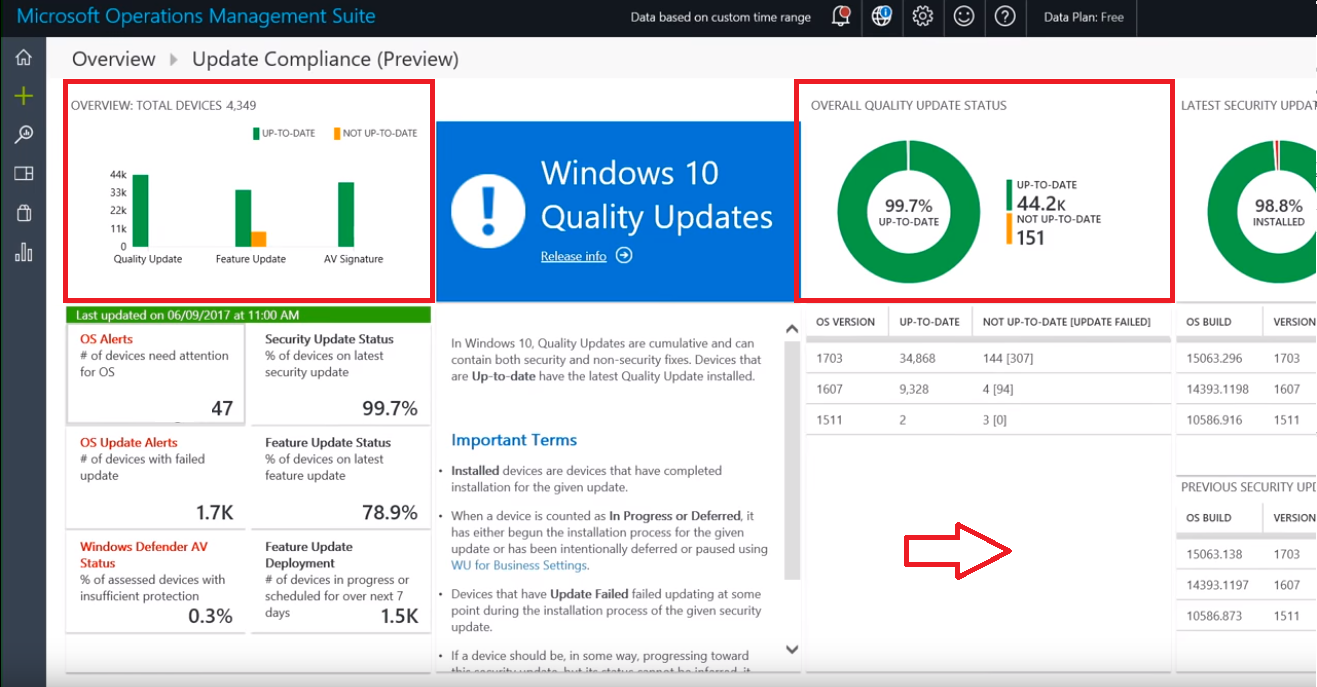This screenshot has width=1317, height=687.
Task: Select the OS Alerts tile
Action: [x=156, y=375]
